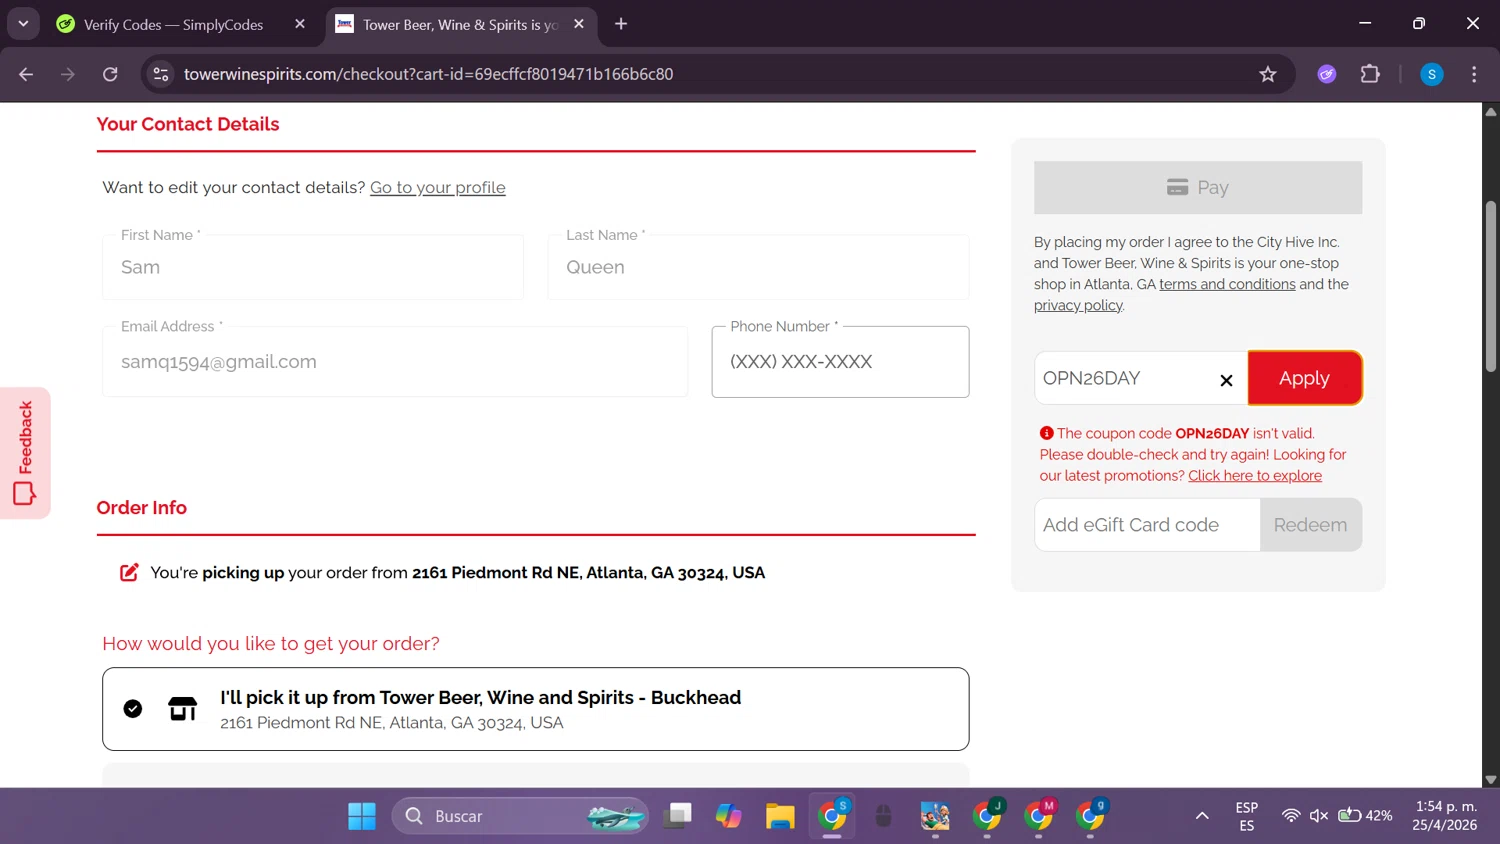This screenshot has height=844, width=1500.
Task: Select the Buckhead store pickup option
Action: [535, 709]
